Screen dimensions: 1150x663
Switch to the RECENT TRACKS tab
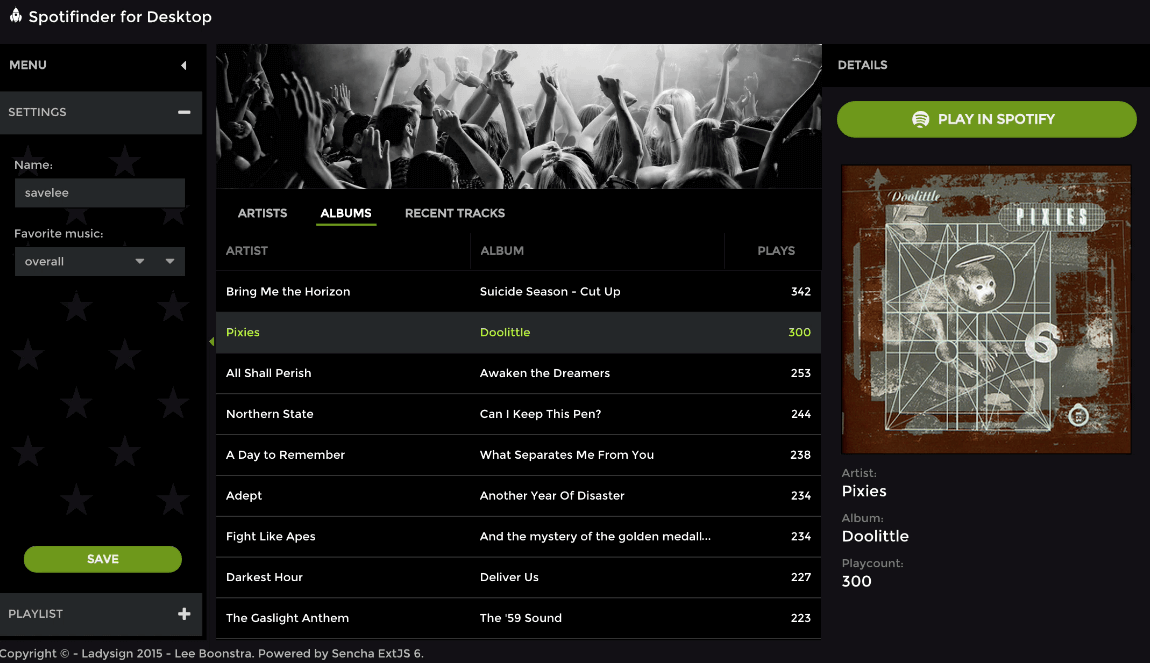click(x=455, y=213)
